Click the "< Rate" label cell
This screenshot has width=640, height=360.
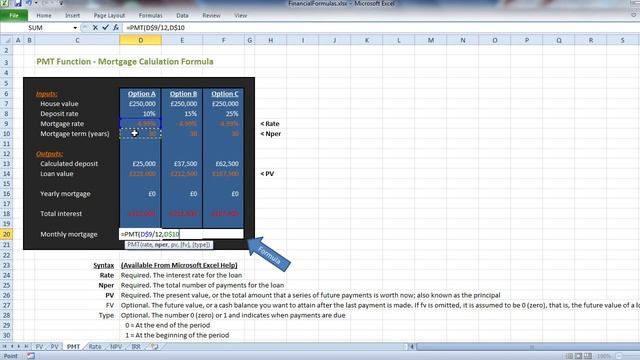click(x=270, y=124)
